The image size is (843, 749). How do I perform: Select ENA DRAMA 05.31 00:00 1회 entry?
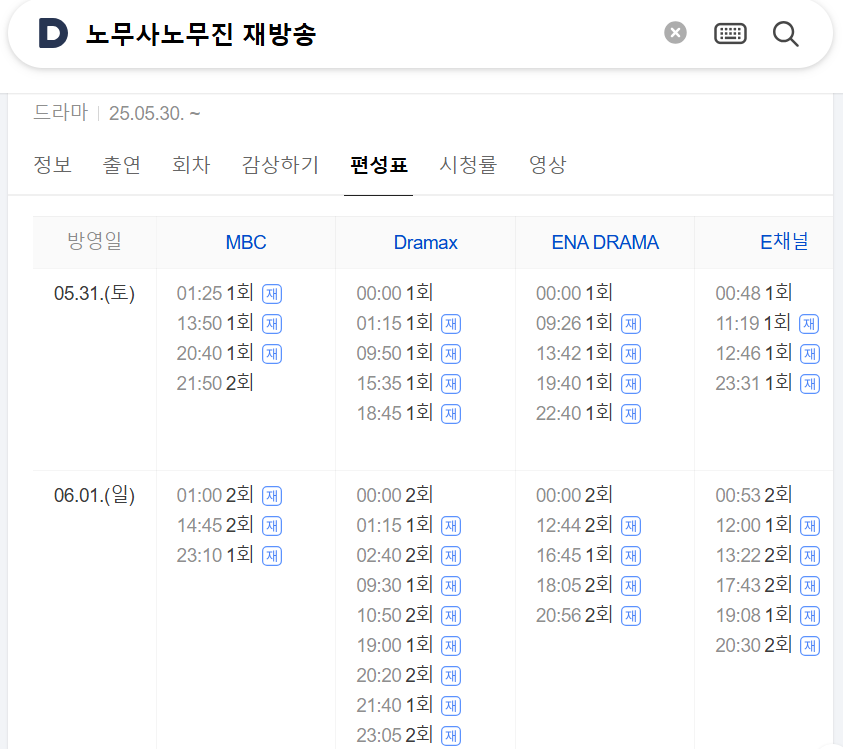(574, 294)
